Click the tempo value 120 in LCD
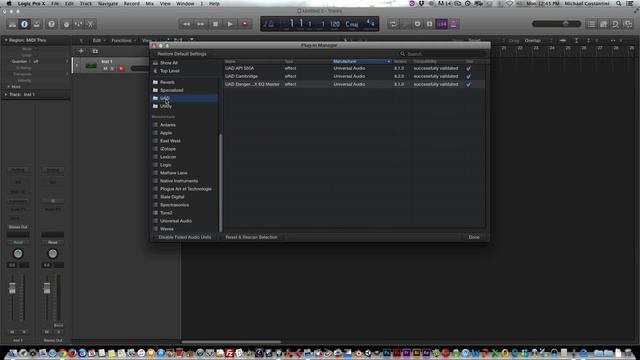Image resolution: width=640 pixels, height=360 pixels. [335, 24]
